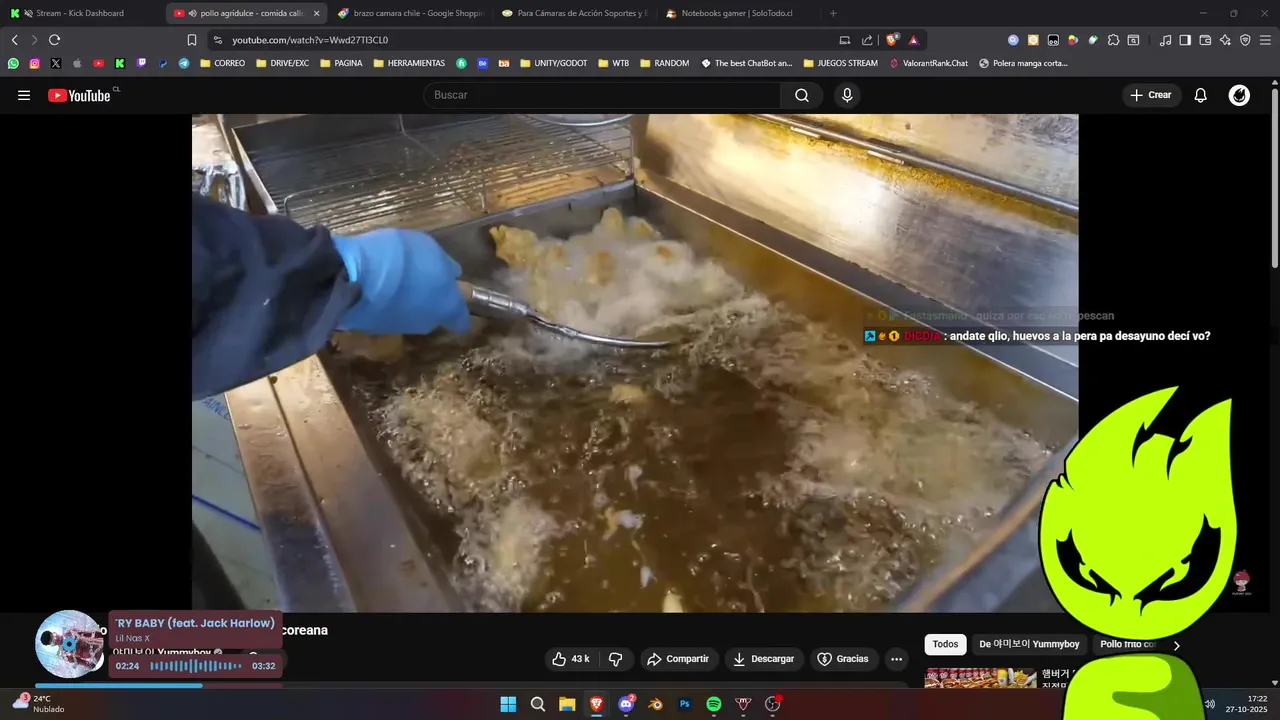Open Windows Start menu

508,704
